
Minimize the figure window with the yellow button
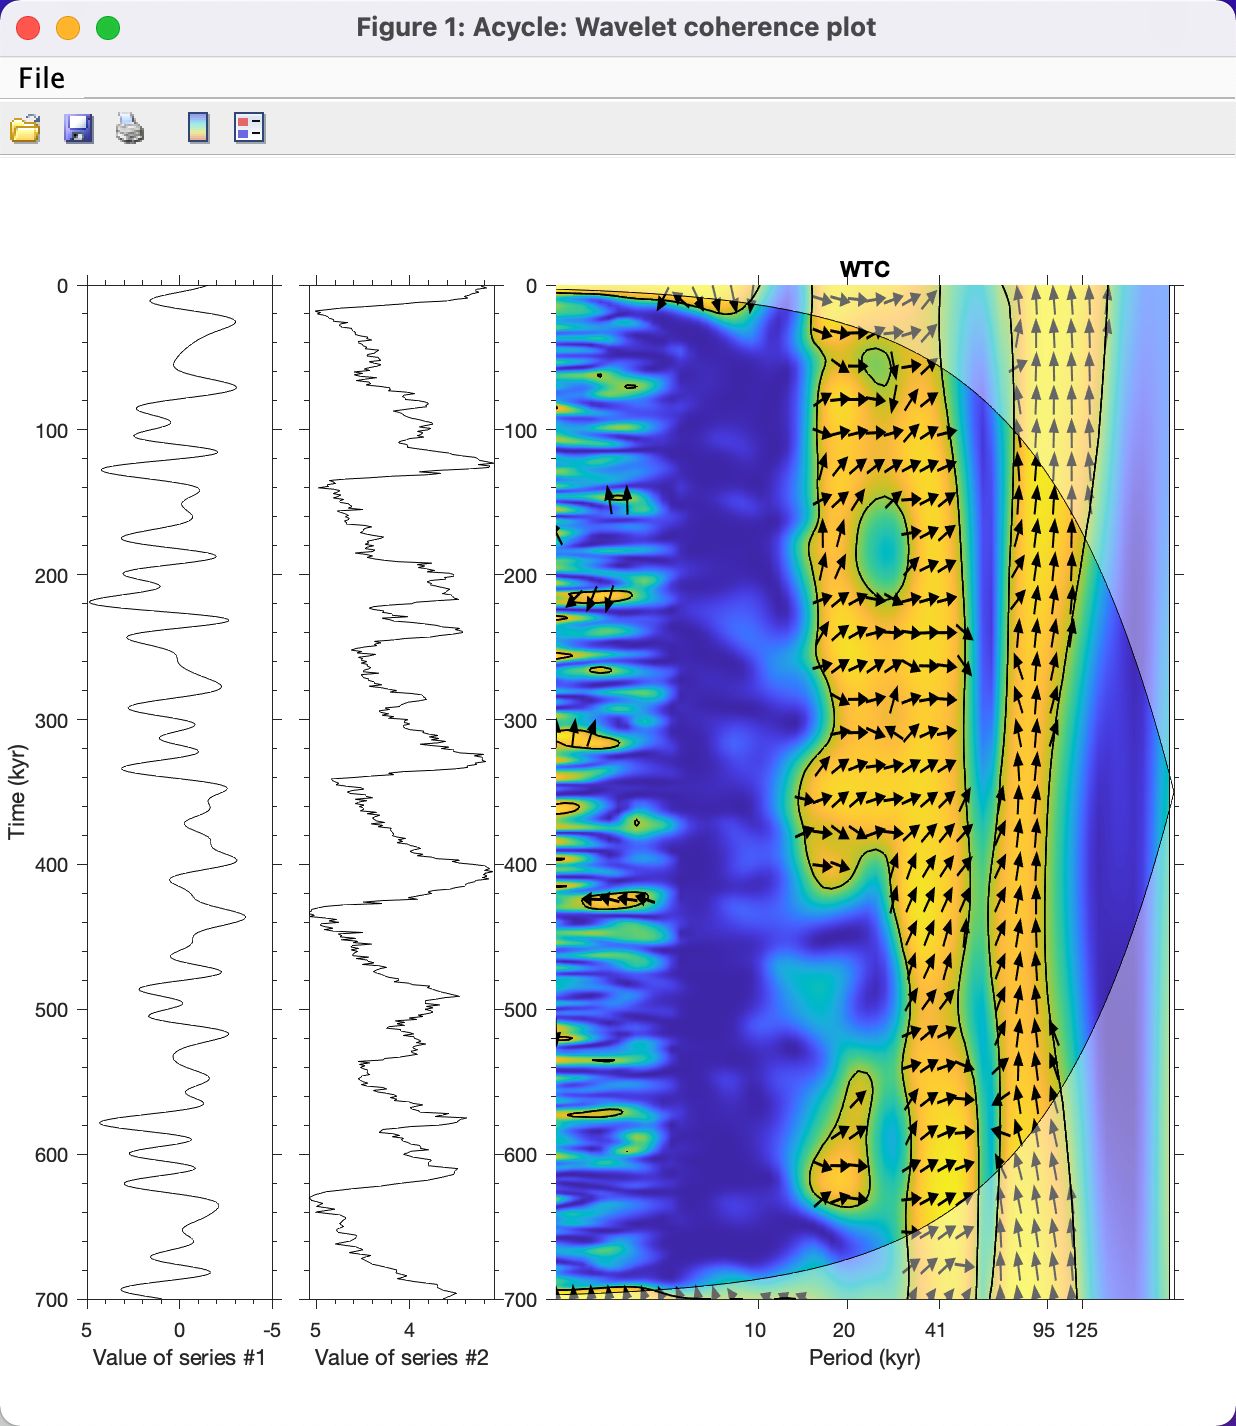(68, 28)
